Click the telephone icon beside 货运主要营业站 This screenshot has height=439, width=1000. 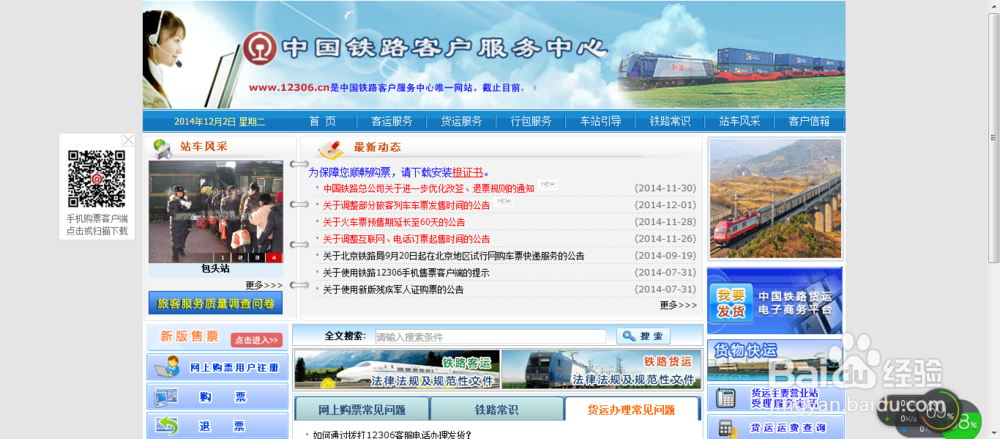[x=725, y=398]
